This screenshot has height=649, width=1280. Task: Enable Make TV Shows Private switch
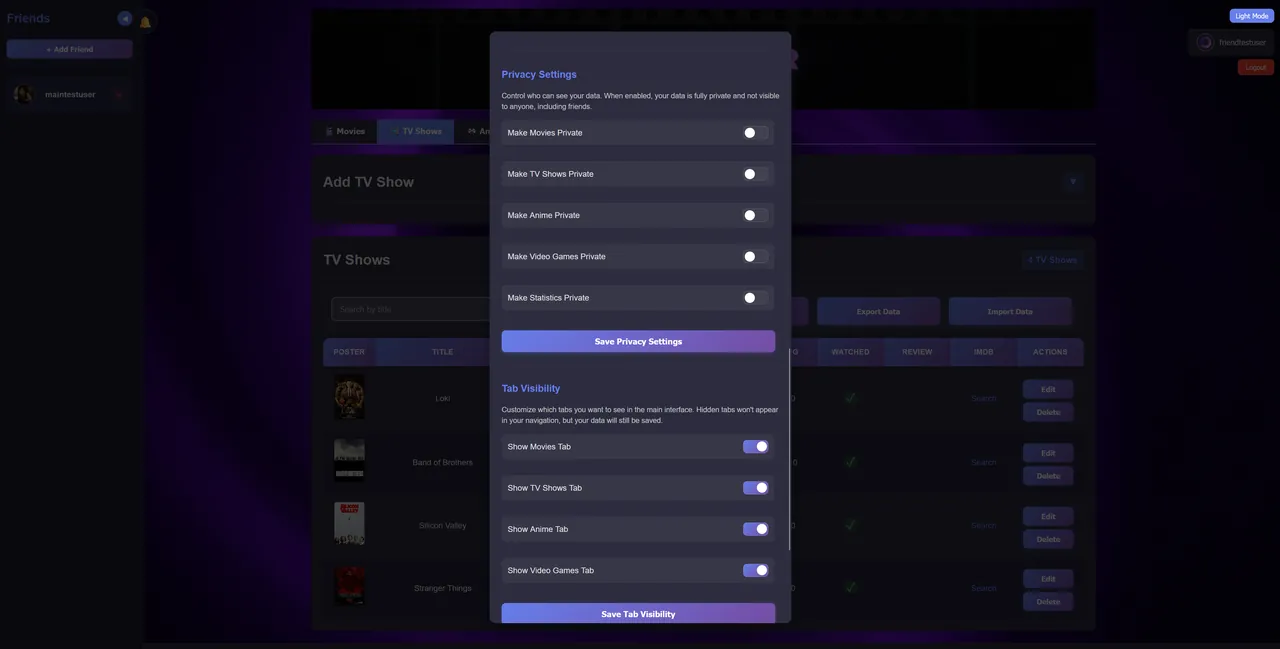point(756,174)
